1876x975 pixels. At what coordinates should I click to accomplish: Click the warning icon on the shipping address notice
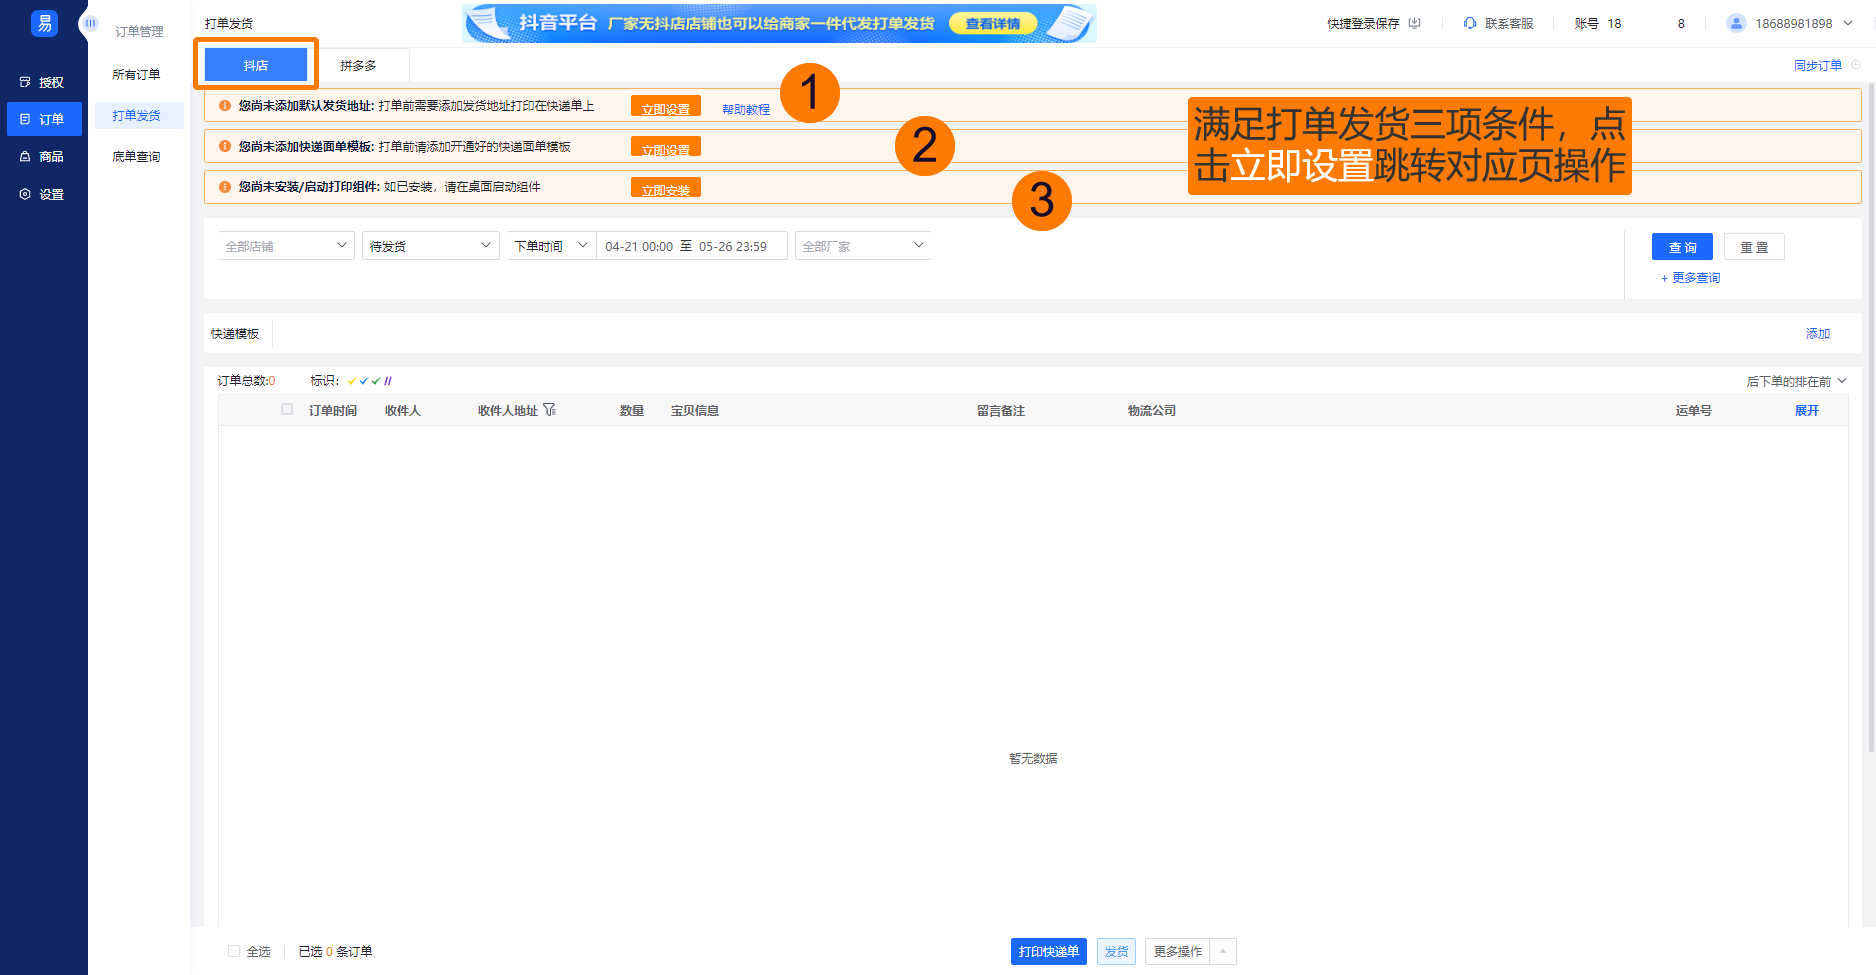tap(225, 106)
